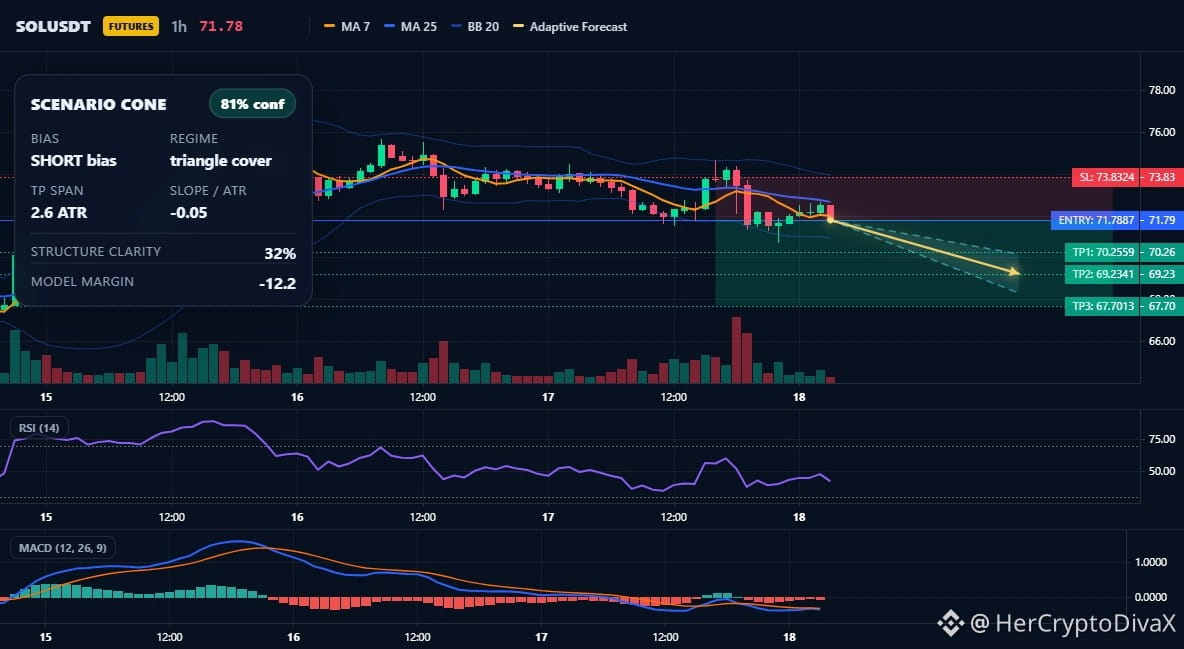Click the triangle cover regime value

220,160
